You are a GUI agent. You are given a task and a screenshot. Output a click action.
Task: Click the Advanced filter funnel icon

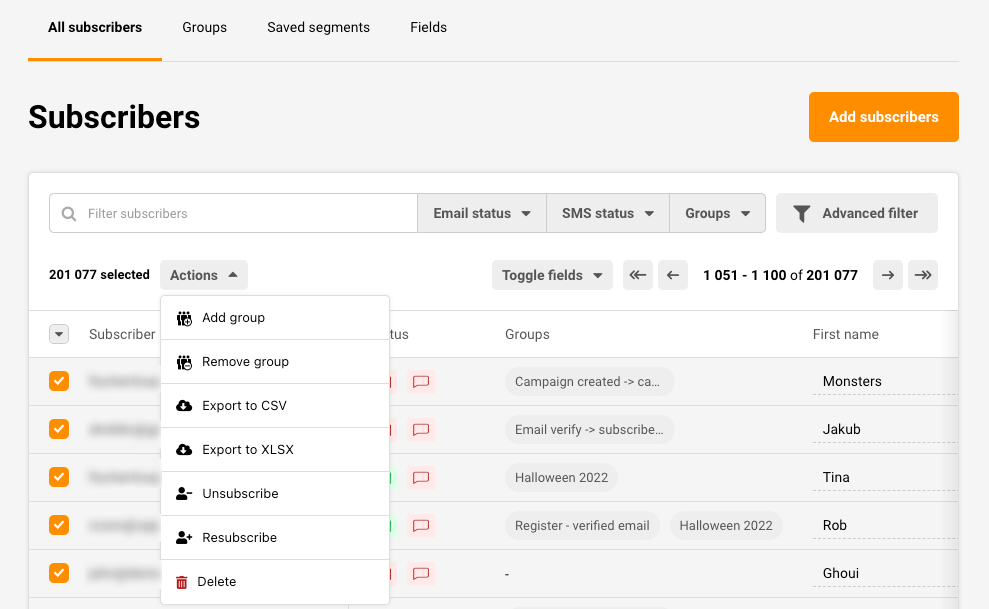[802, 213]
